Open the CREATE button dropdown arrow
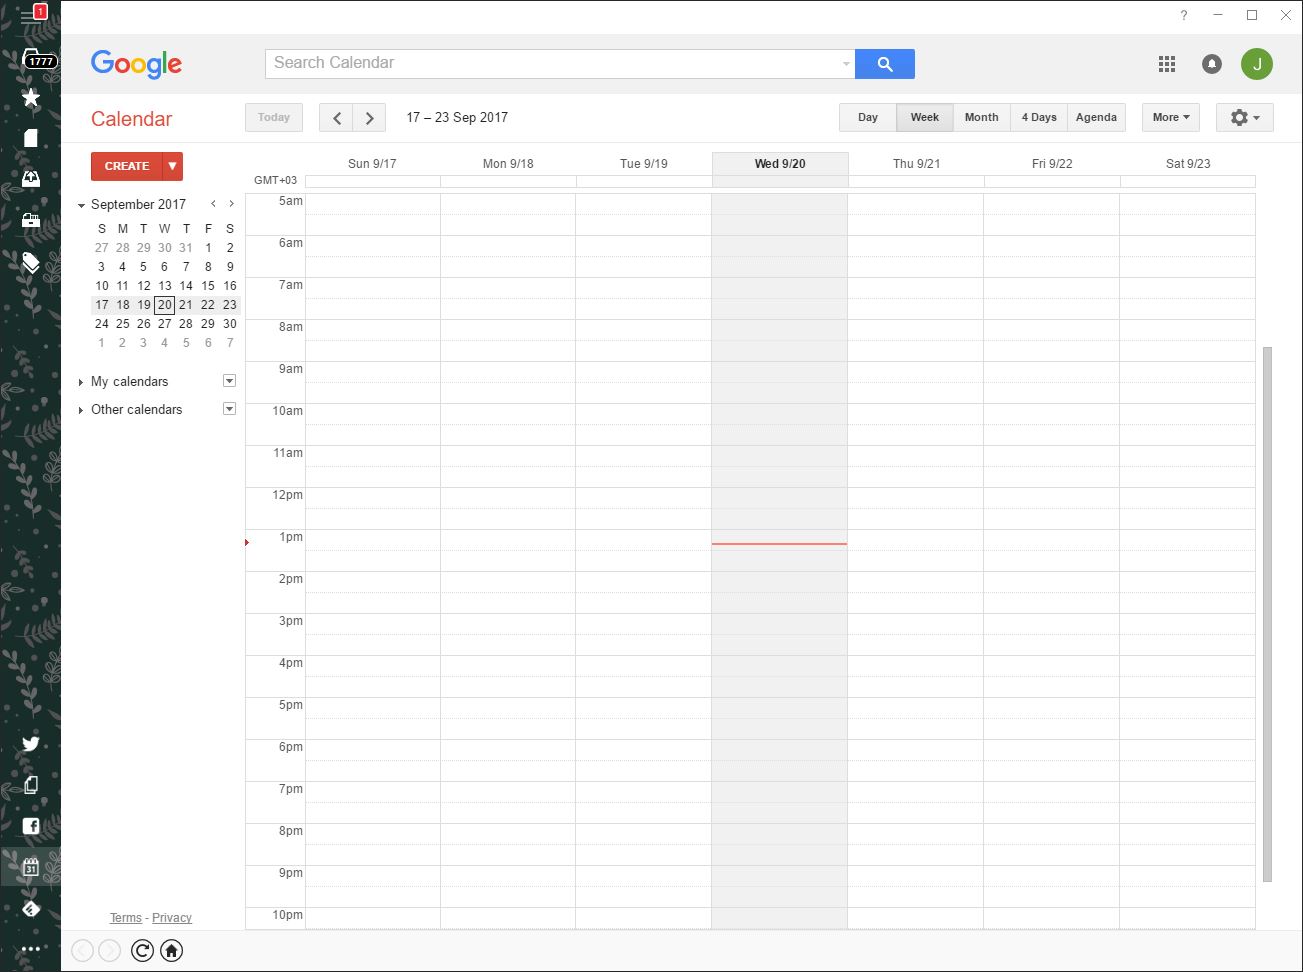The width and height of the screenshot is (1303, 972). 171,166
